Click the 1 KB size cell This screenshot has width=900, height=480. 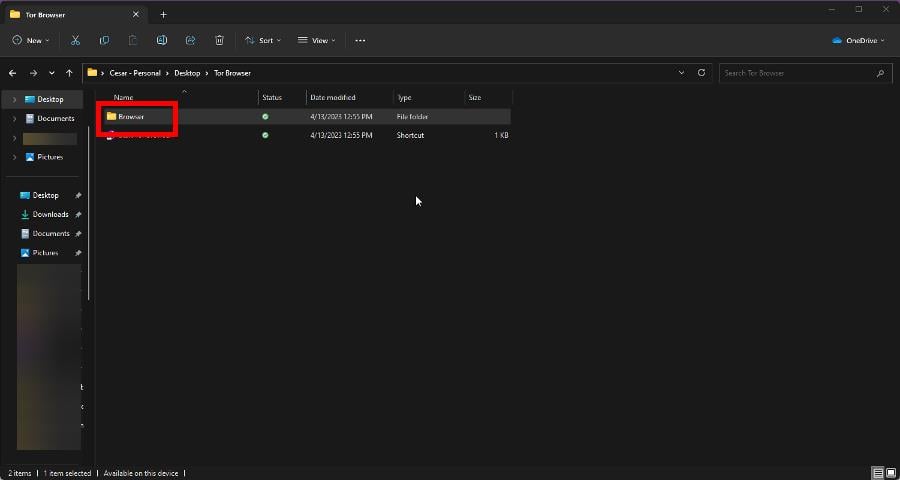coord(501,136)
